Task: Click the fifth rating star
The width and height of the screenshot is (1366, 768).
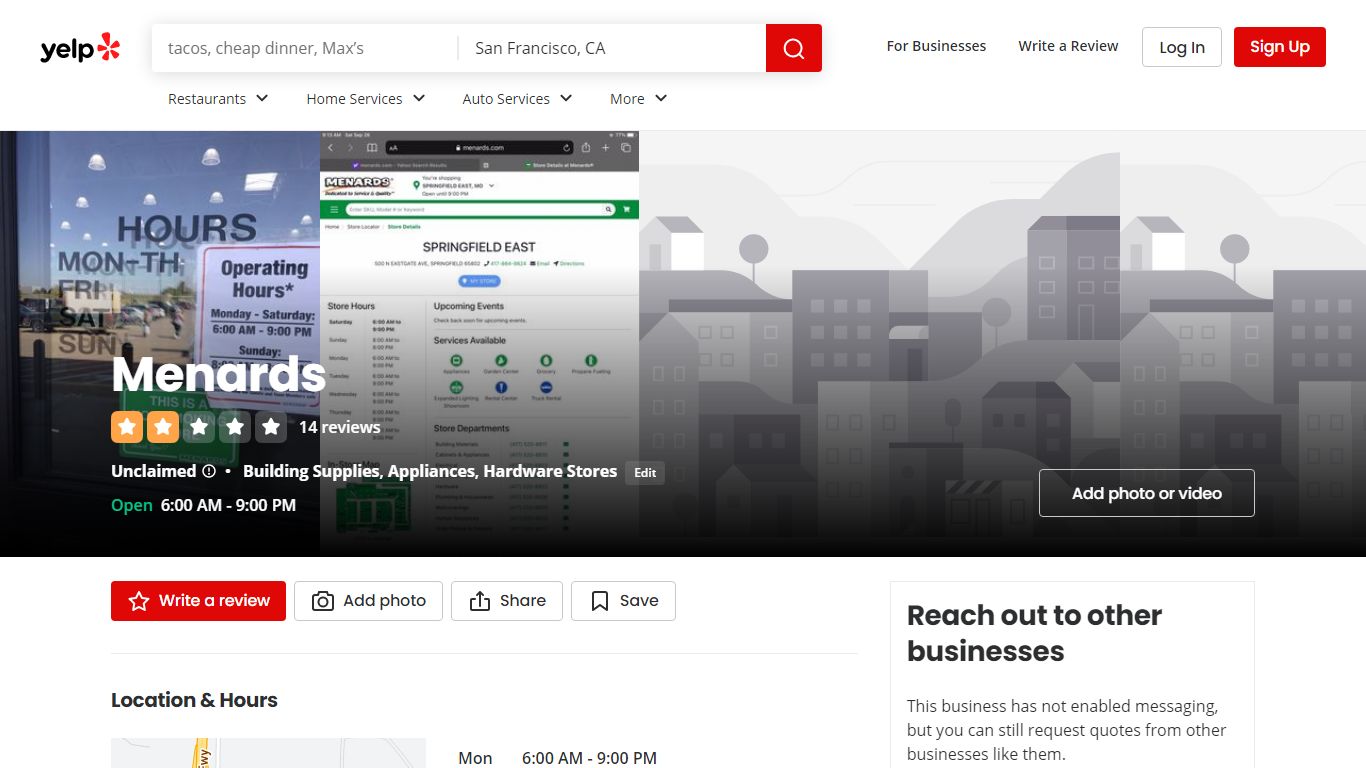Action: pyautogui.click(x=271, y=427)
